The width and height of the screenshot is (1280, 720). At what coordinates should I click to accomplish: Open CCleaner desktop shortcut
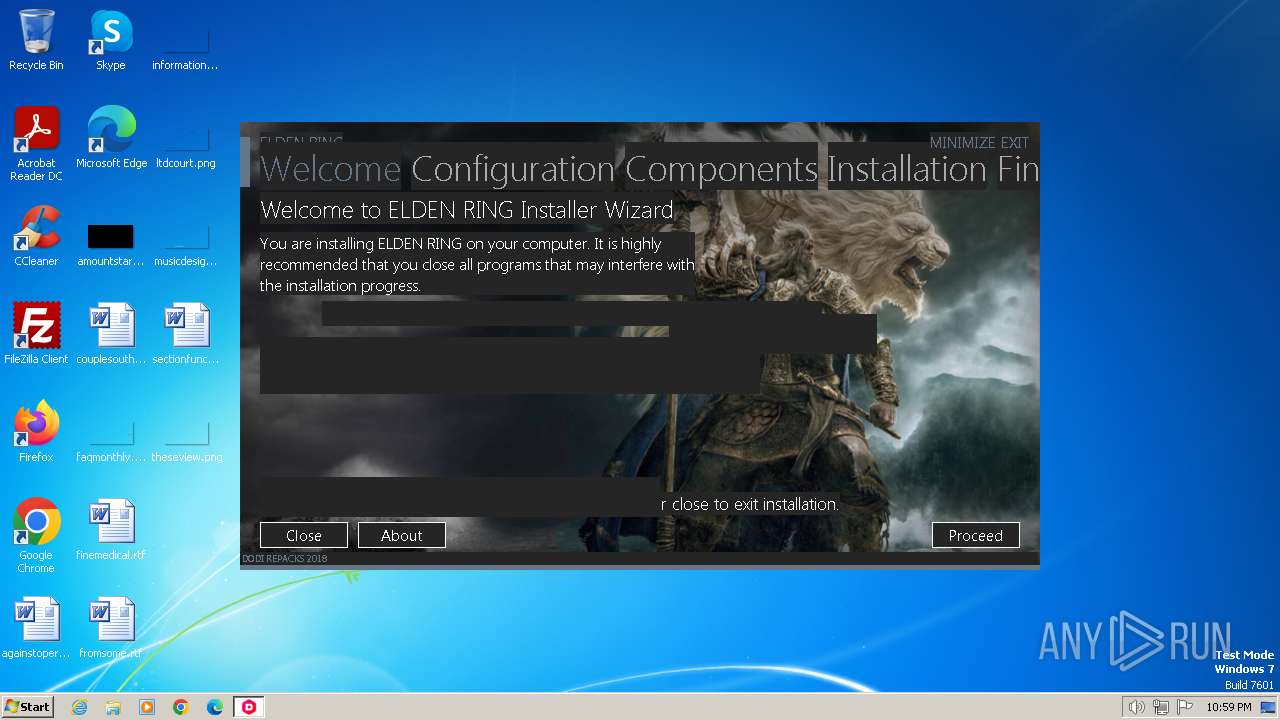(36, 236)
